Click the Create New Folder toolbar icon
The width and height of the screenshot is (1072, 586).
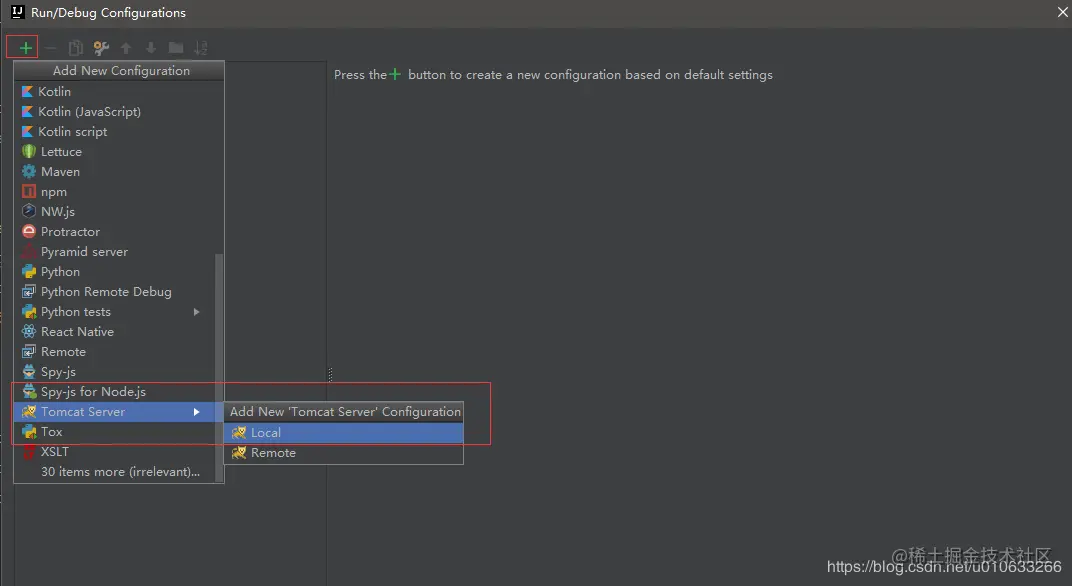pos(176,48)
